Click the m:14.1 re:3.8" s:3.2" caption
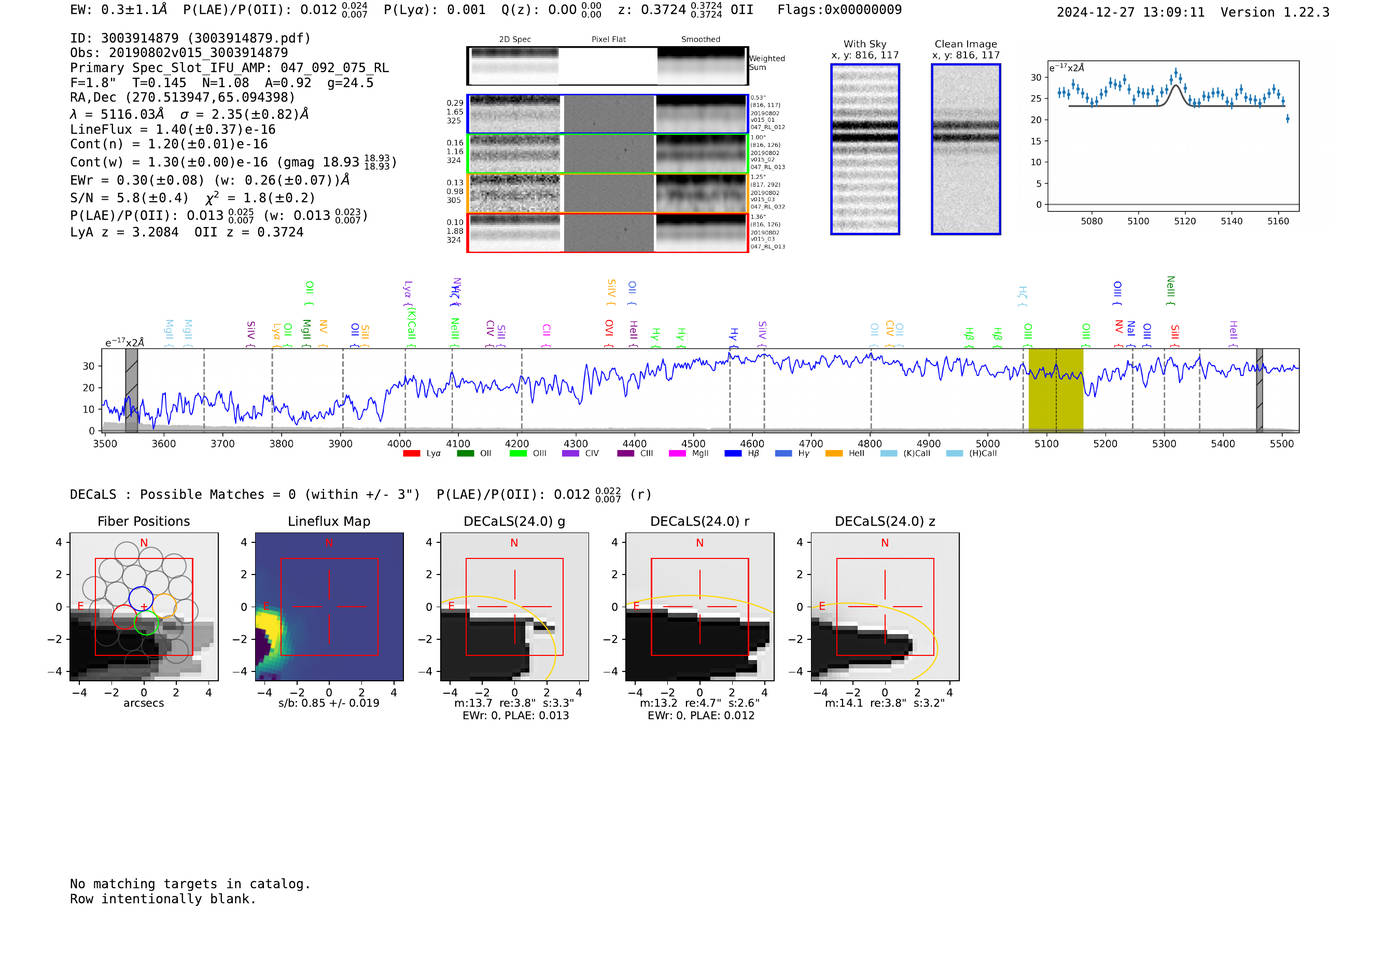Viewport: 1400px width, 953px height. pos(885,703)
